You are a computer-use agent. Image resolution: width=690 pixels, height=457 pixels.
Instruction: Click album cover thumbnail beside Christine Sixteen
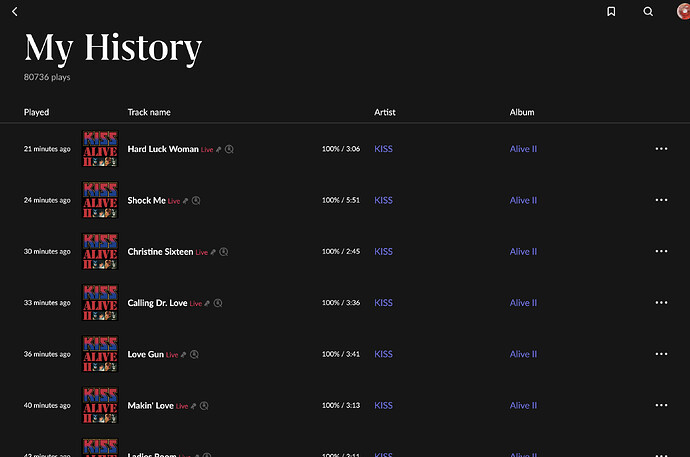(100, 251)
